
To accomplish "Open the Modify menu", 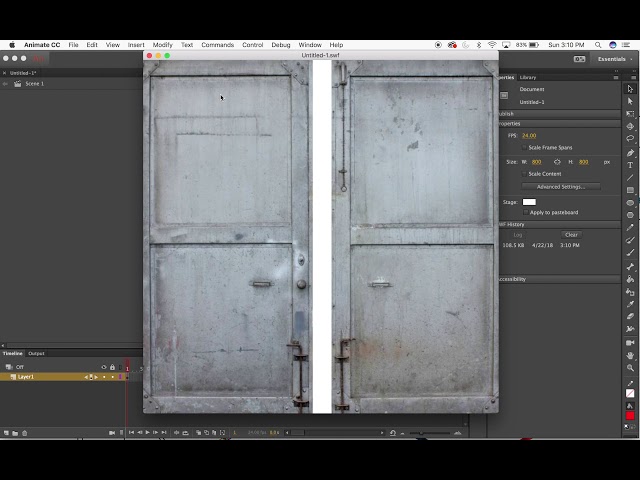I will 162,45.
